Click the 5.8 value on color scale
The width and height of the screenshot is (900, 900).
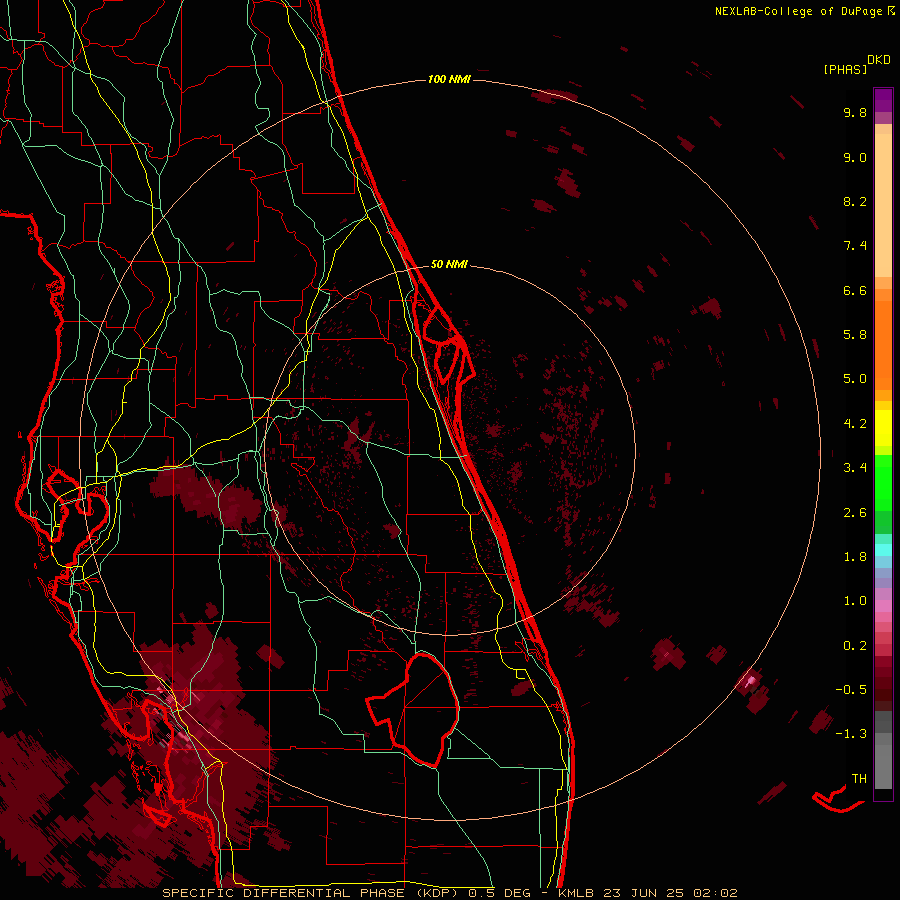click(x=855, y=335)
